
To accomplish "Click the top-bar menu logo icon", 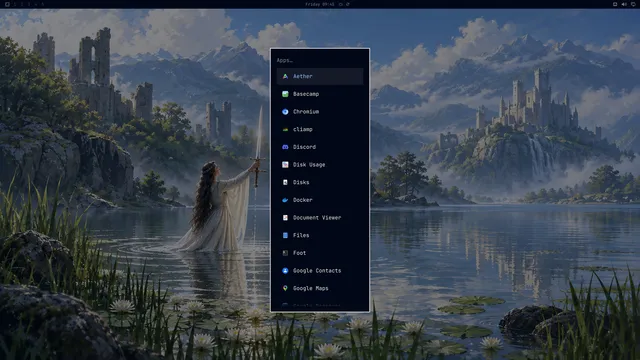I will pos(7,4).
